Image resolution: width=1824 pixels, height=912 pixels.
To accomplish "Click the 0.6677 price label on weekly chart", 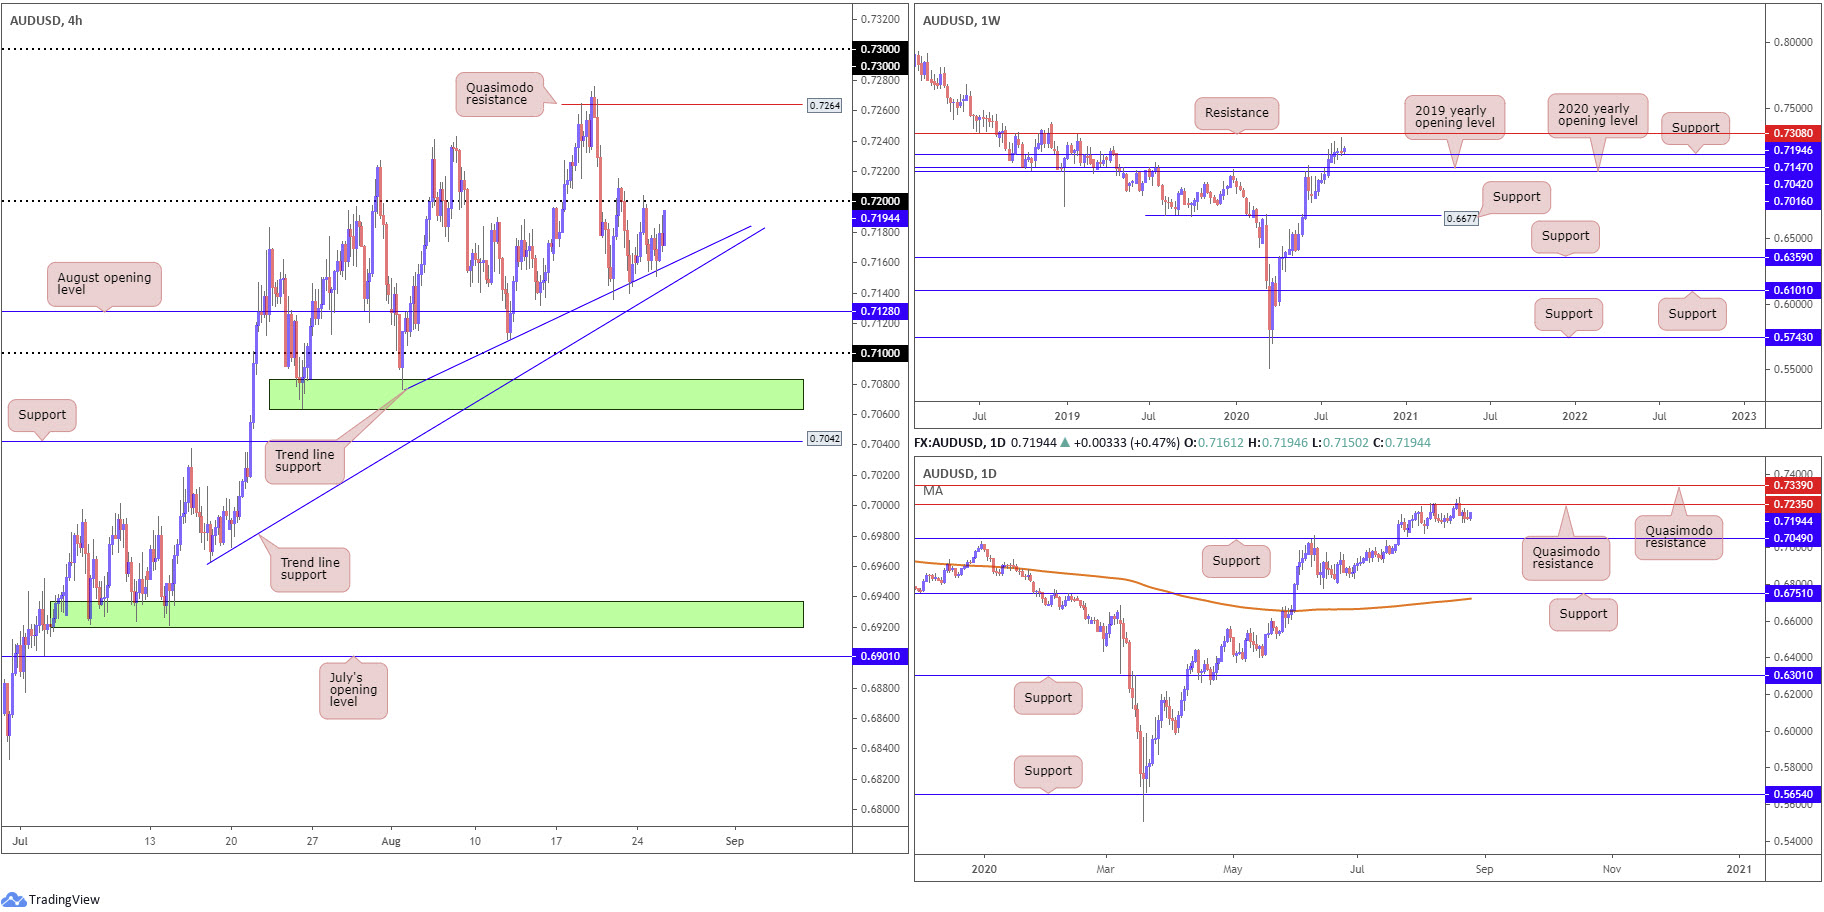I will [1461, 218].
